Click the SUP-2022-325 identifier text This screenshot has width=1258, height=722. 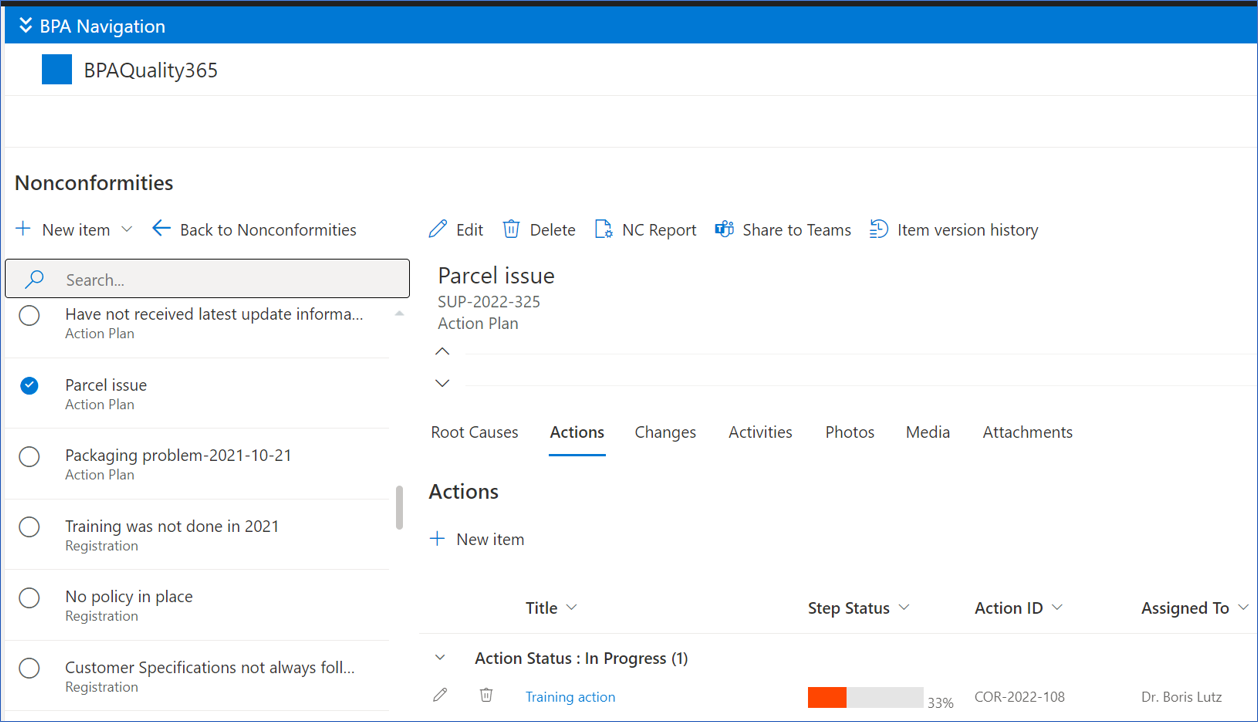[x=489, y=301]
